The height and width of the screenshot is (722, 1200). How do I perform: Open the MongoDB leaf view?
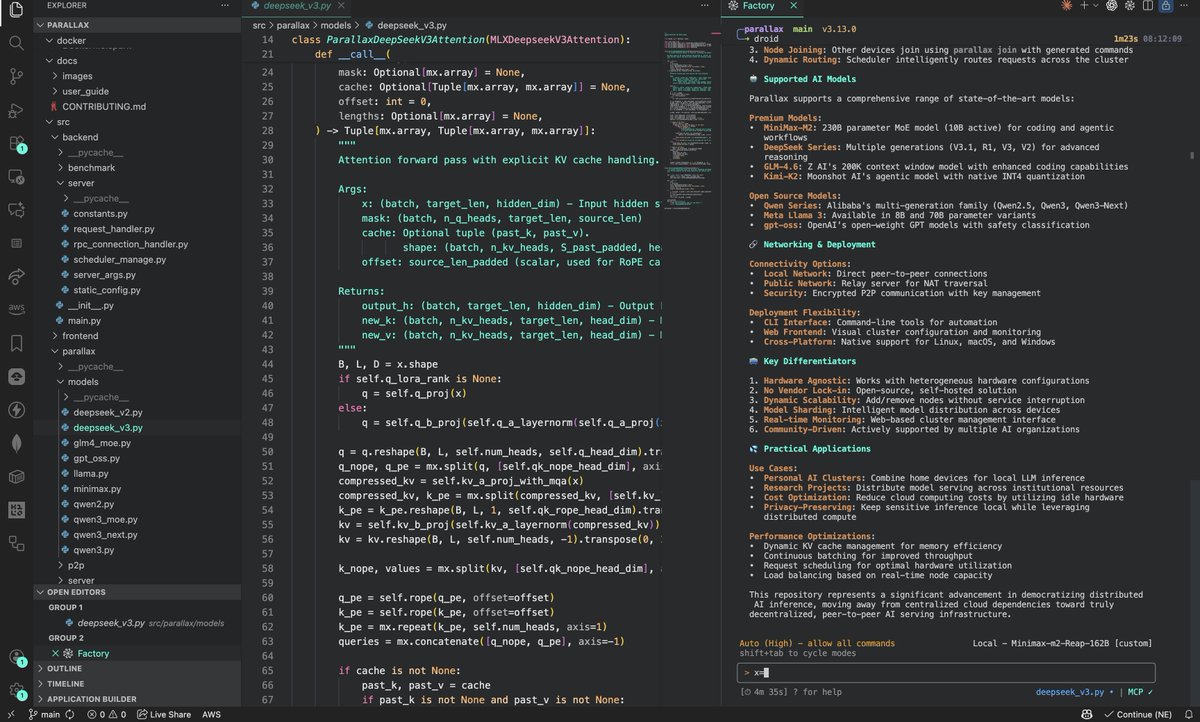tap(16, 443)
